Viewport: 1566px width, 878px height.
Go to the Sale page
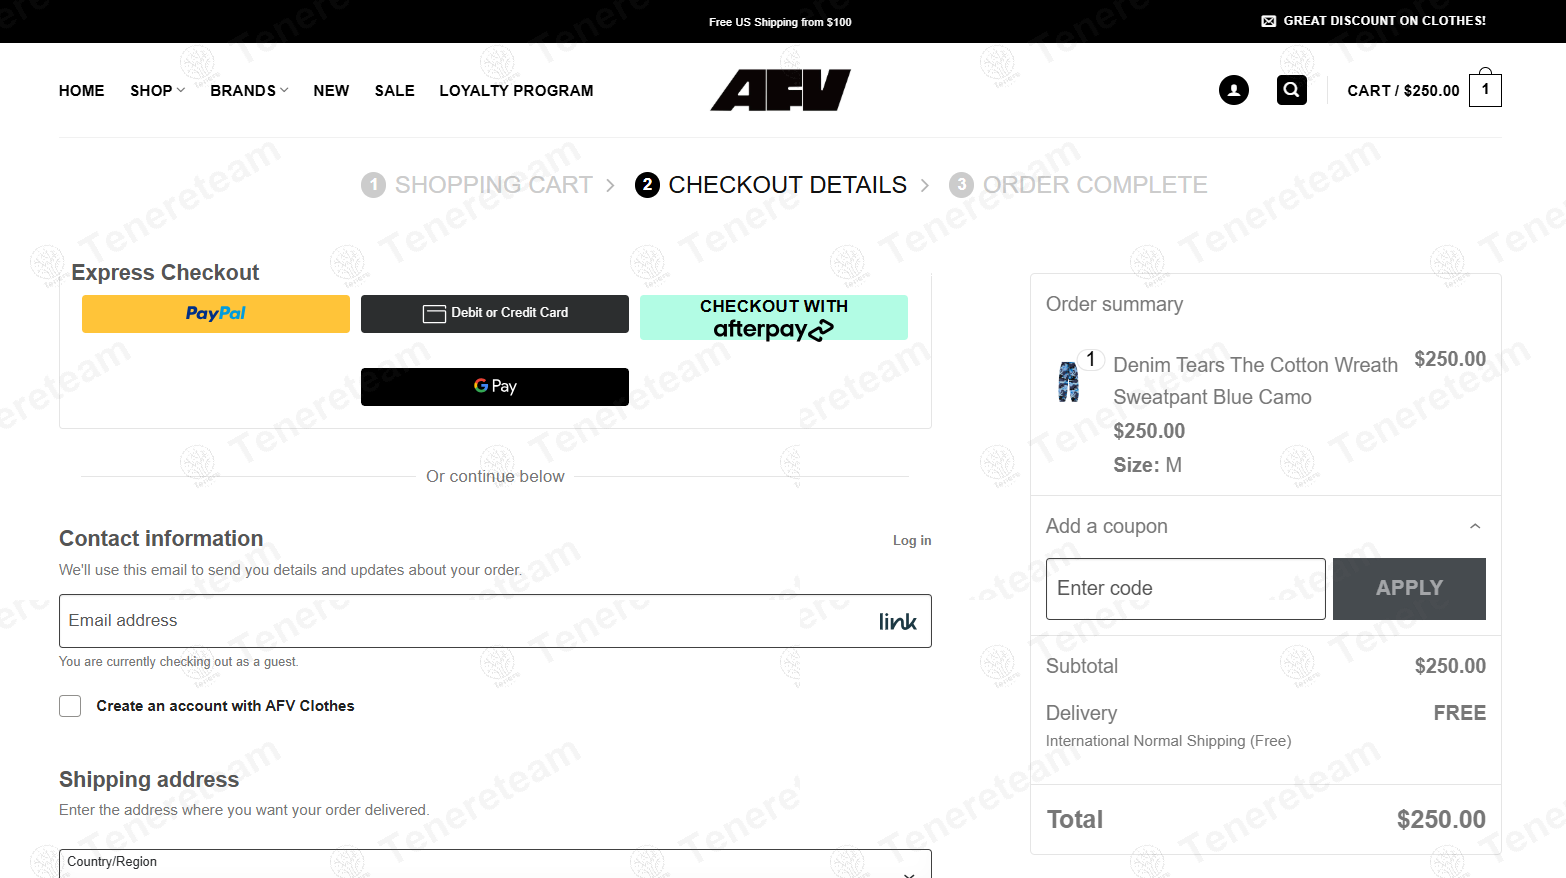click(394, 91)
